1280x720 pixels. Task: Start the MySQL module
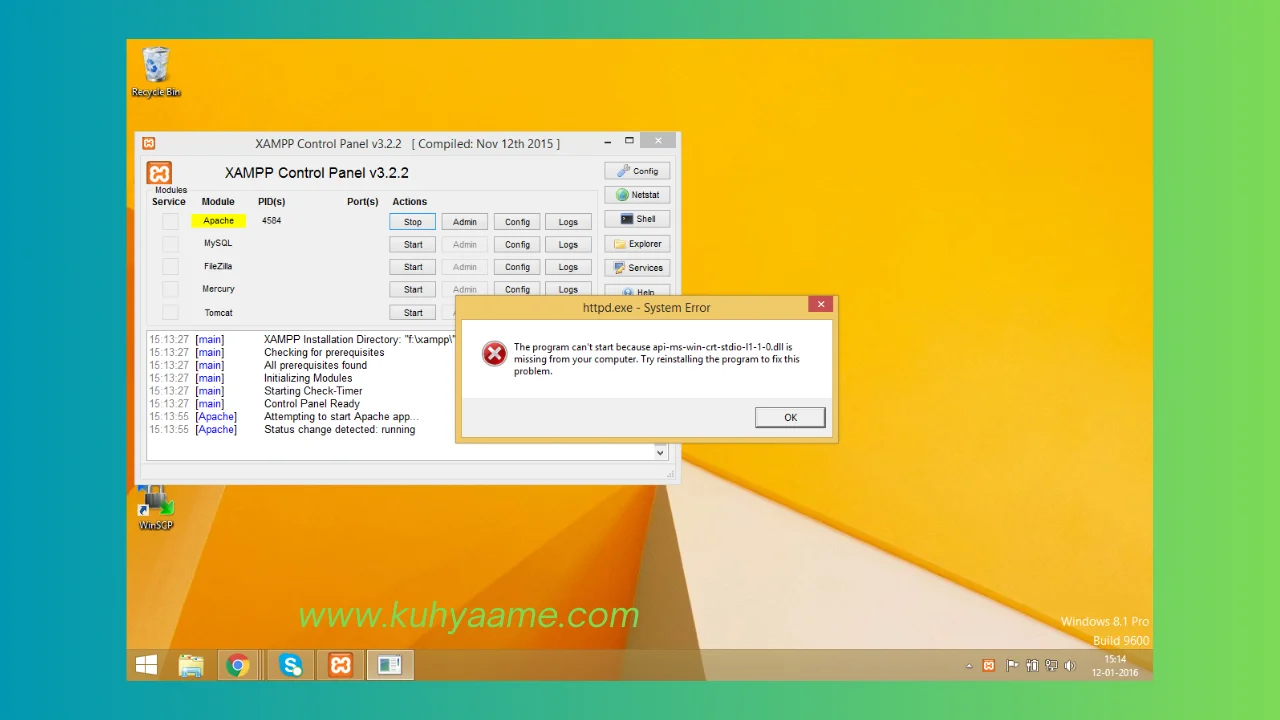tap(413, 244)
